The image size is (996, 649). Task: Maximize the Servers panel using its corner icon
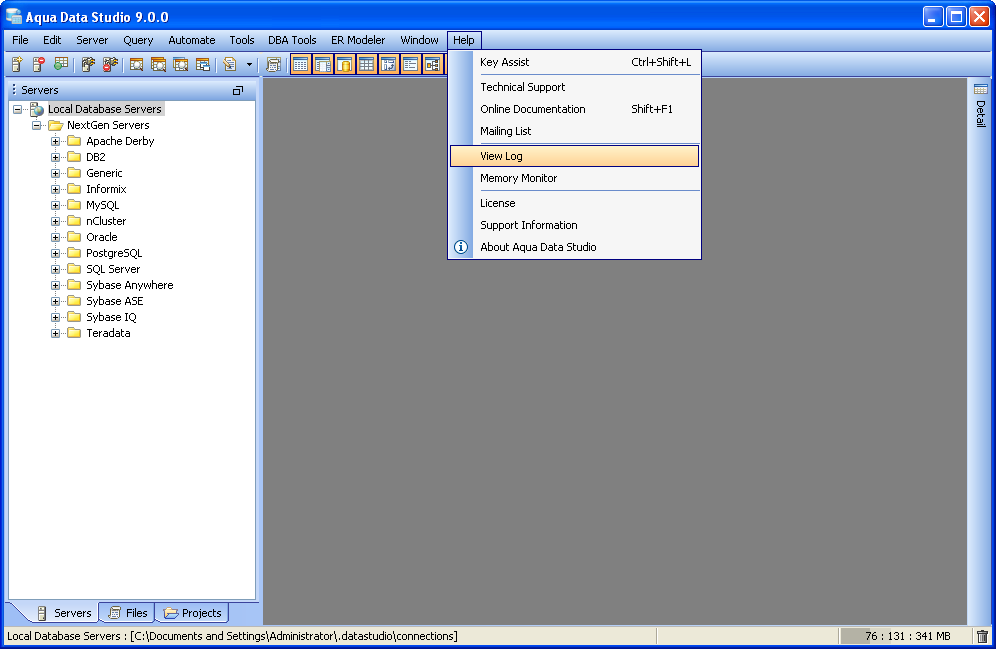coord(238,91)
